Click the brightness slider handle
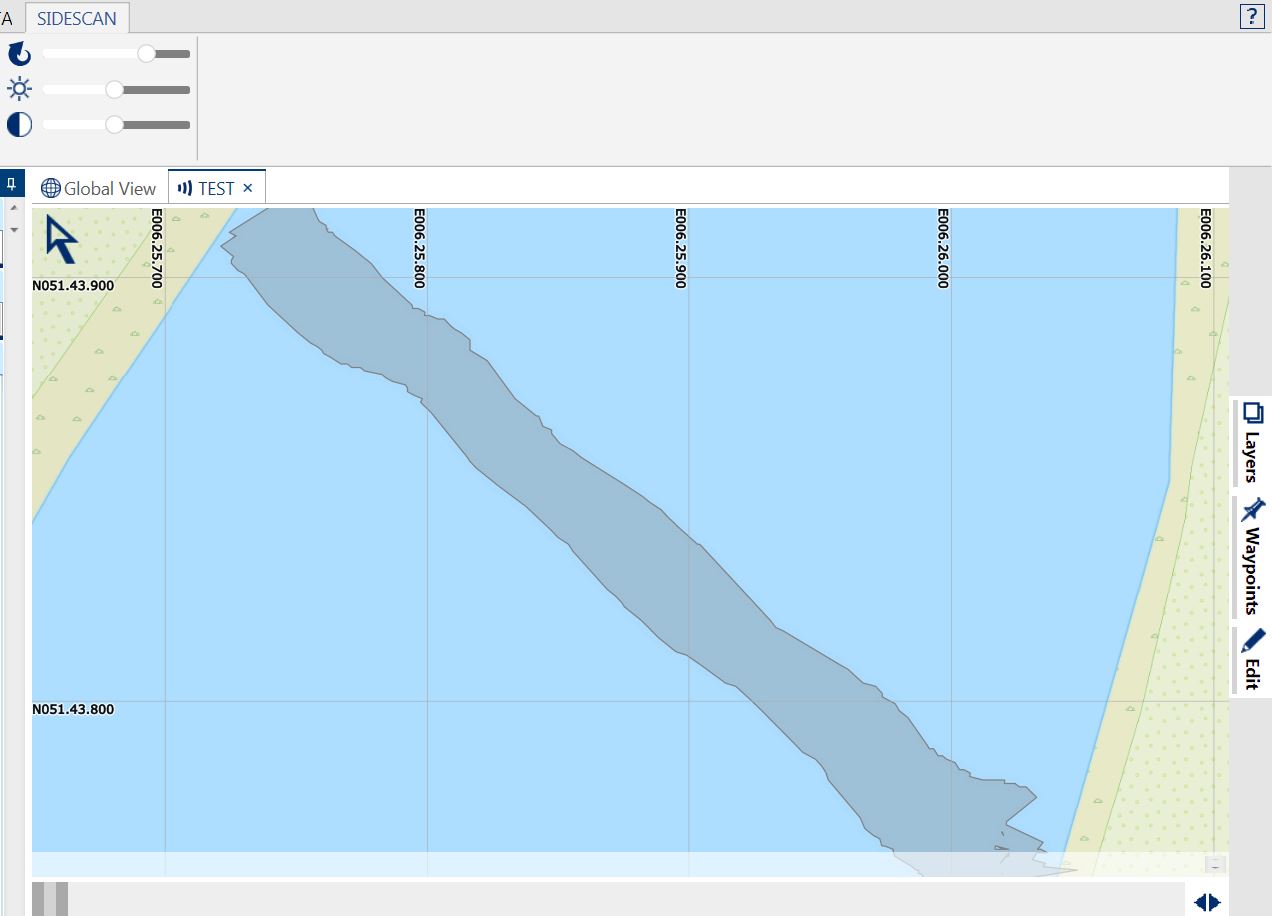 [114, 90]
